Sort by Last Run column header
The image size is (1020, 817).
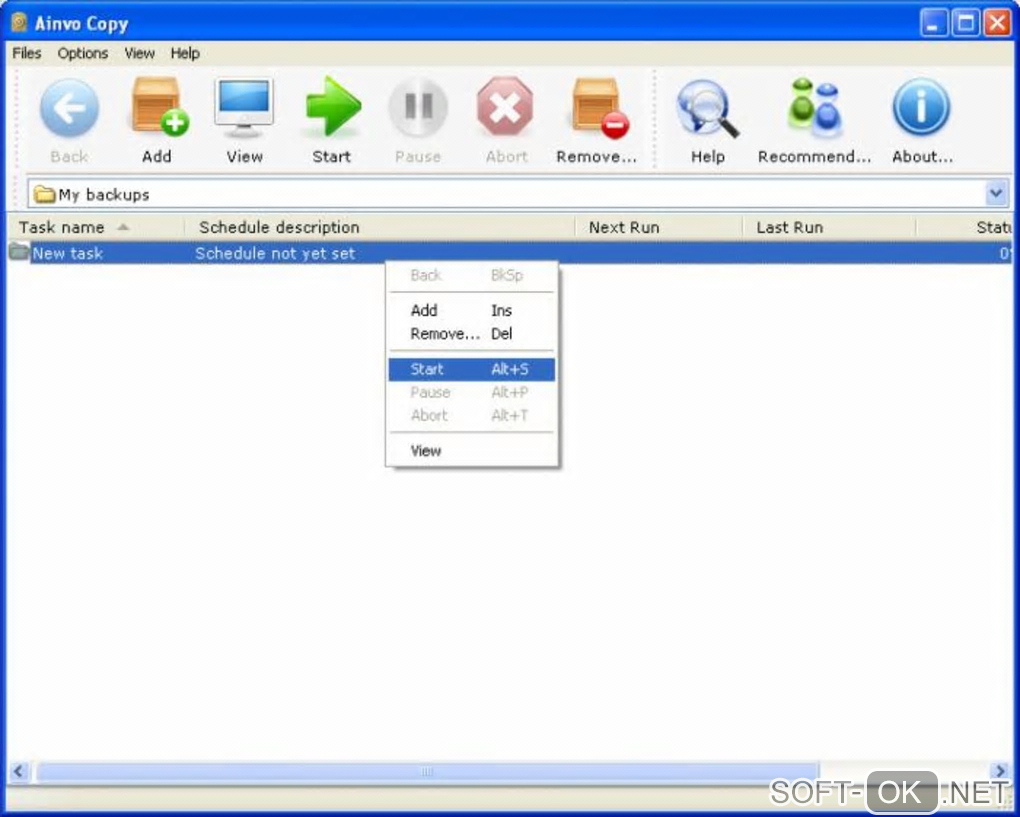point(829,227)
